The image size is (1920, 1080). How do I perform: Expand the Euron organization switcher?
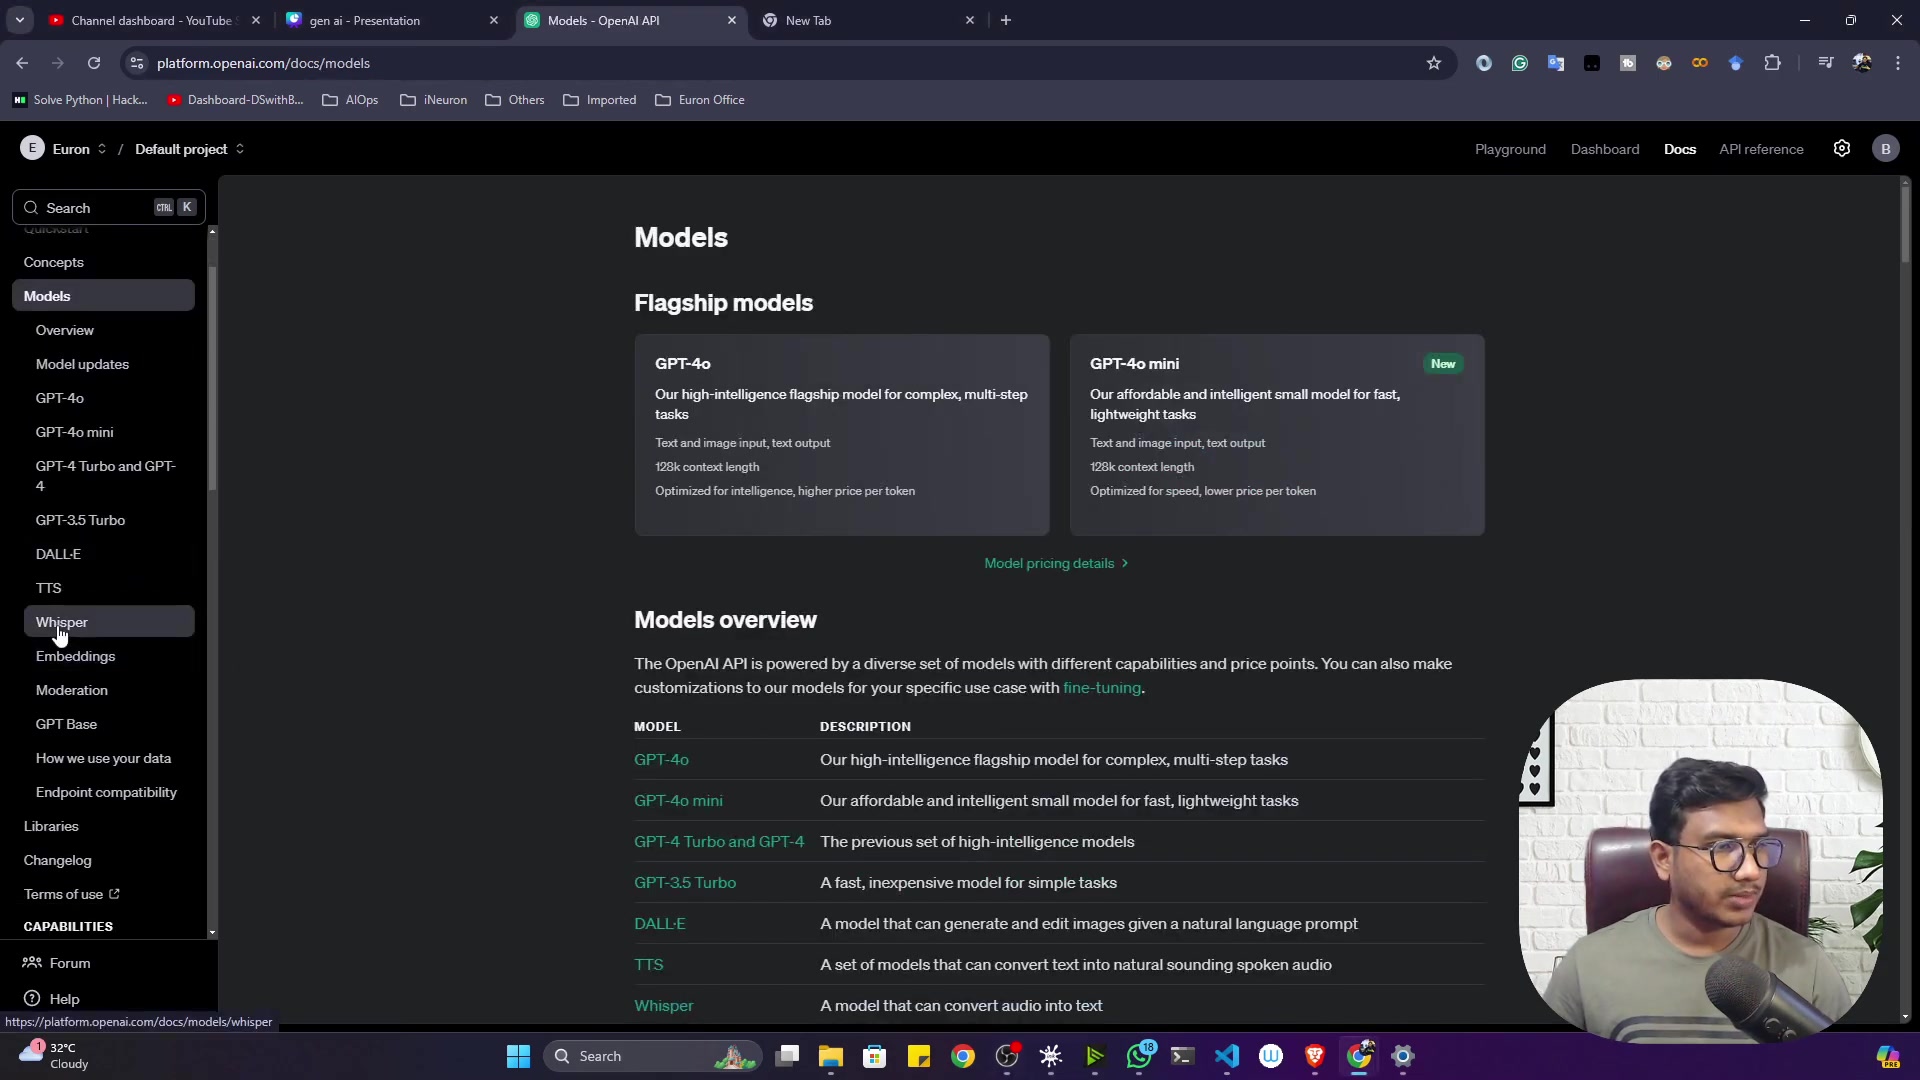click(79, 149)
